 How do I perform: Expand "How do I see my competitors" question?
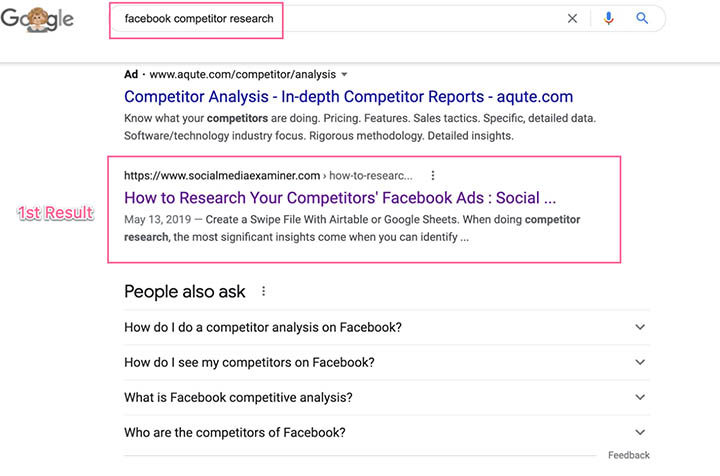640,362
